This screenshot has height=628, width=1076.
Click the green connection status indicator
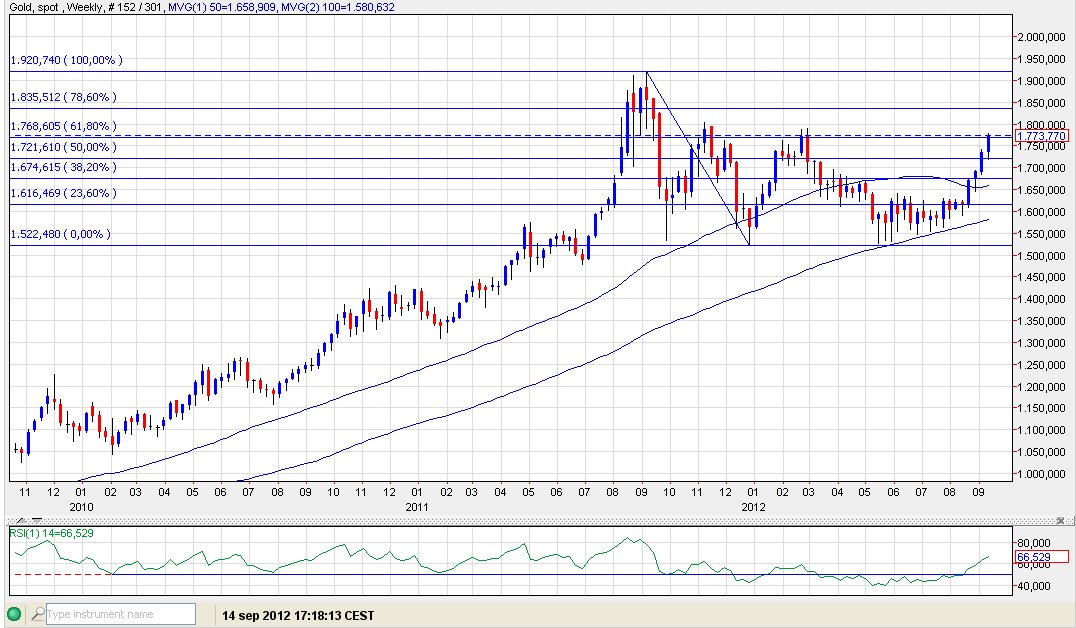[x=13, y=614]
